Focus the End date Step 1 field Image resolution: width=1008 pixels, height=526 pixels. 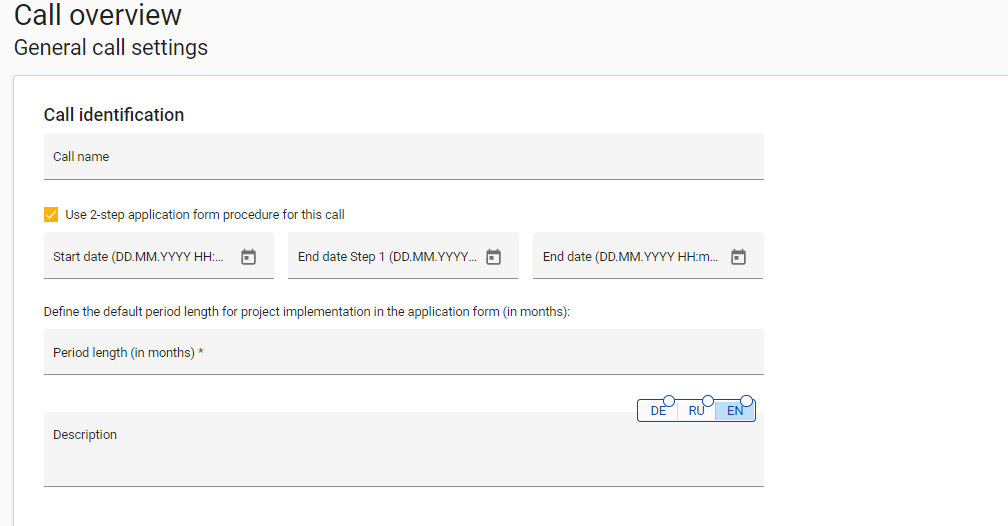tap(385, 257)
